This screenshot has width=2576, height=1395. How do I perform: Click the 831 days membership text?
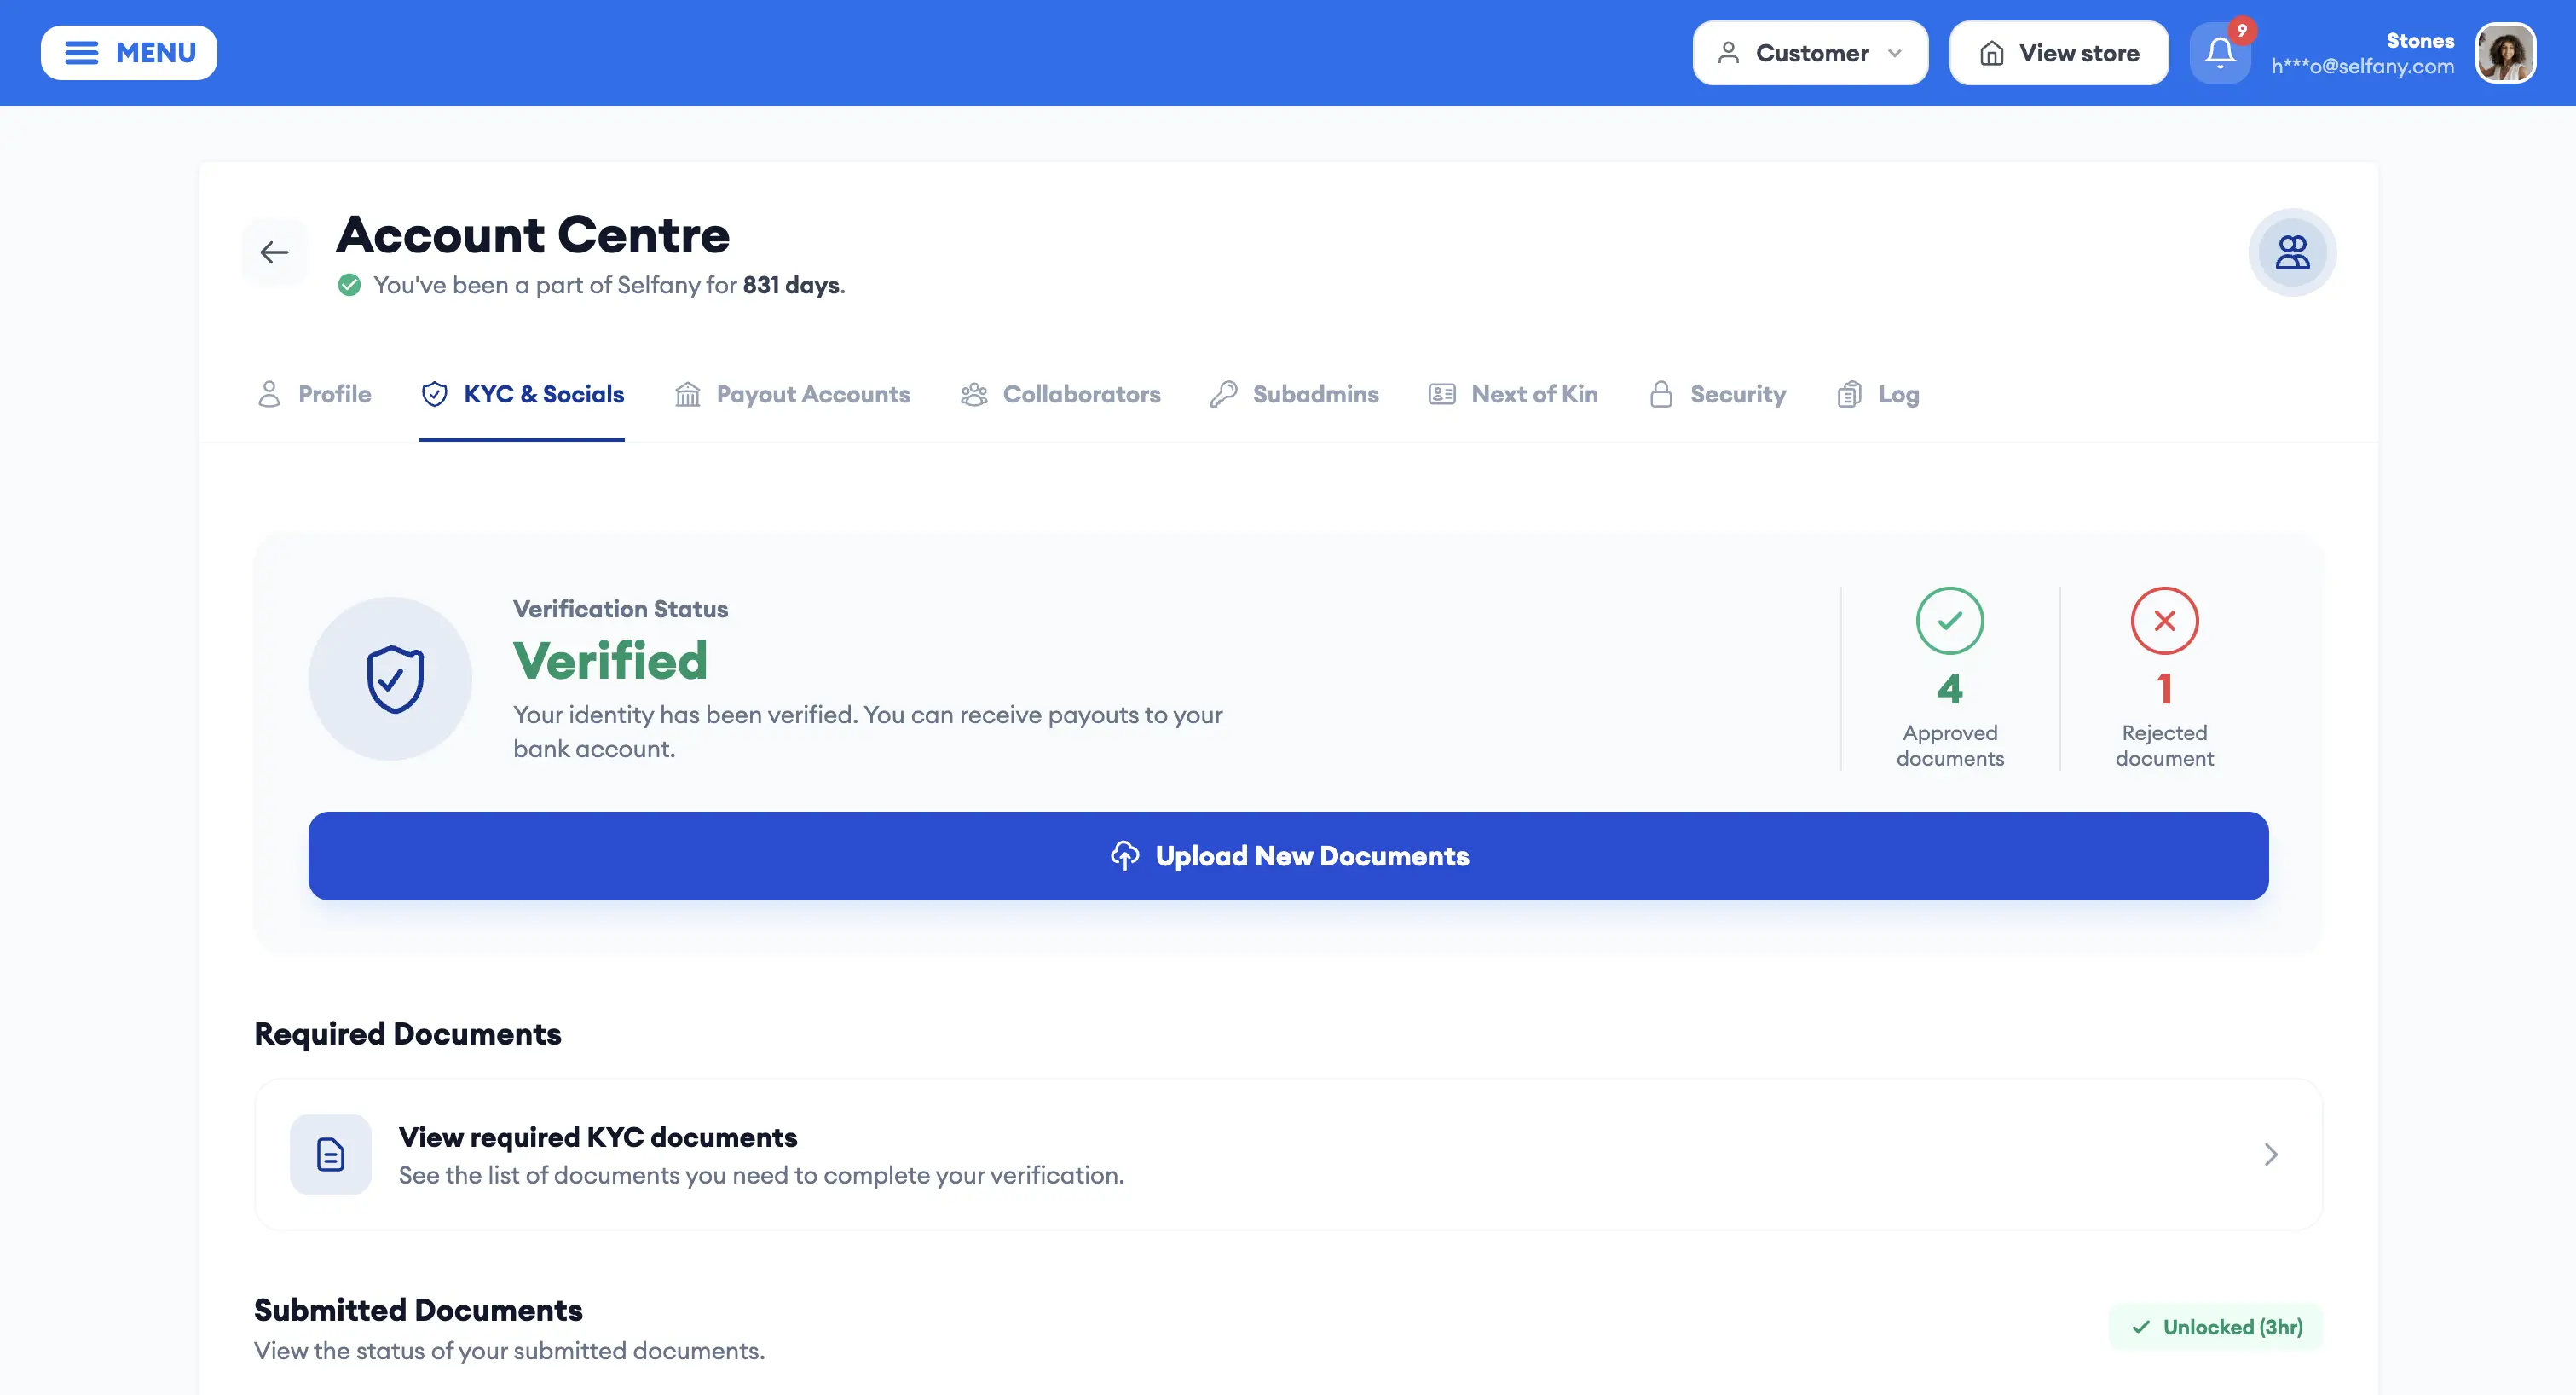(792, 285)
